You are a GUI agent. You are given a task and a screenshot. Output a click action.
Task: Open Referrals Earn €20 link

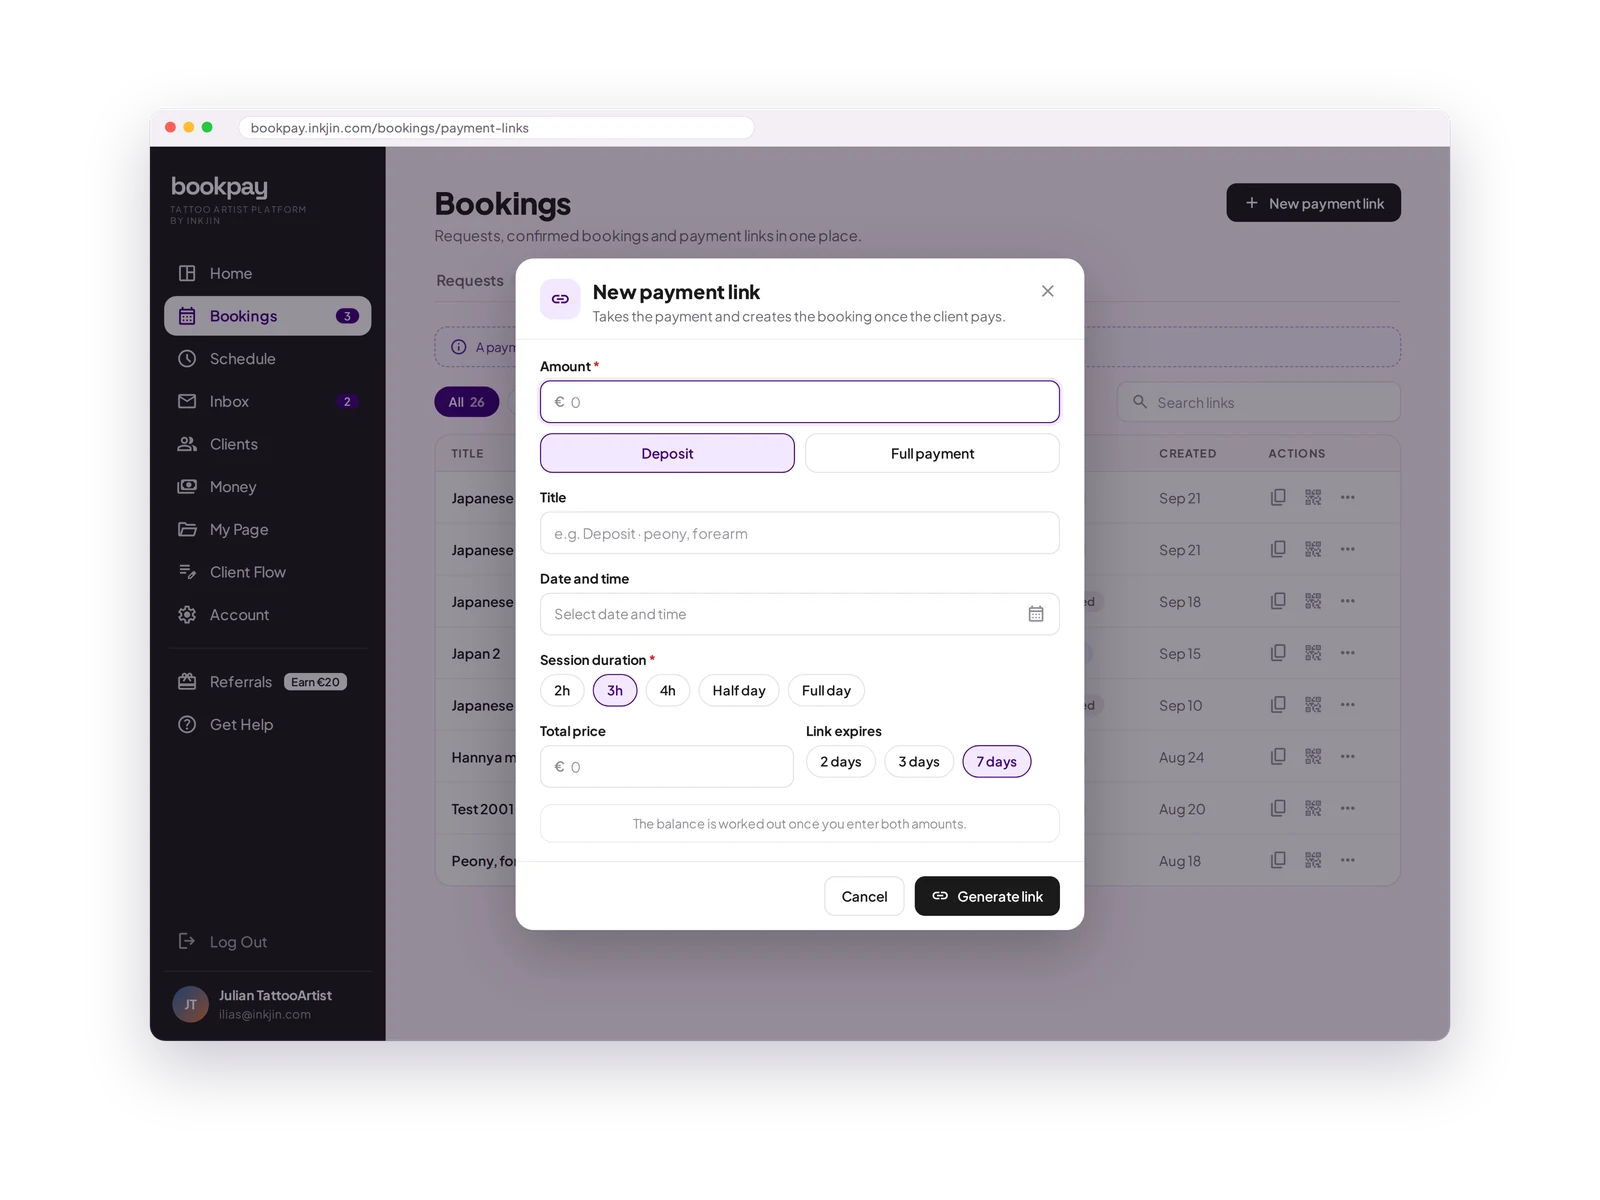(x=268, y=682)
